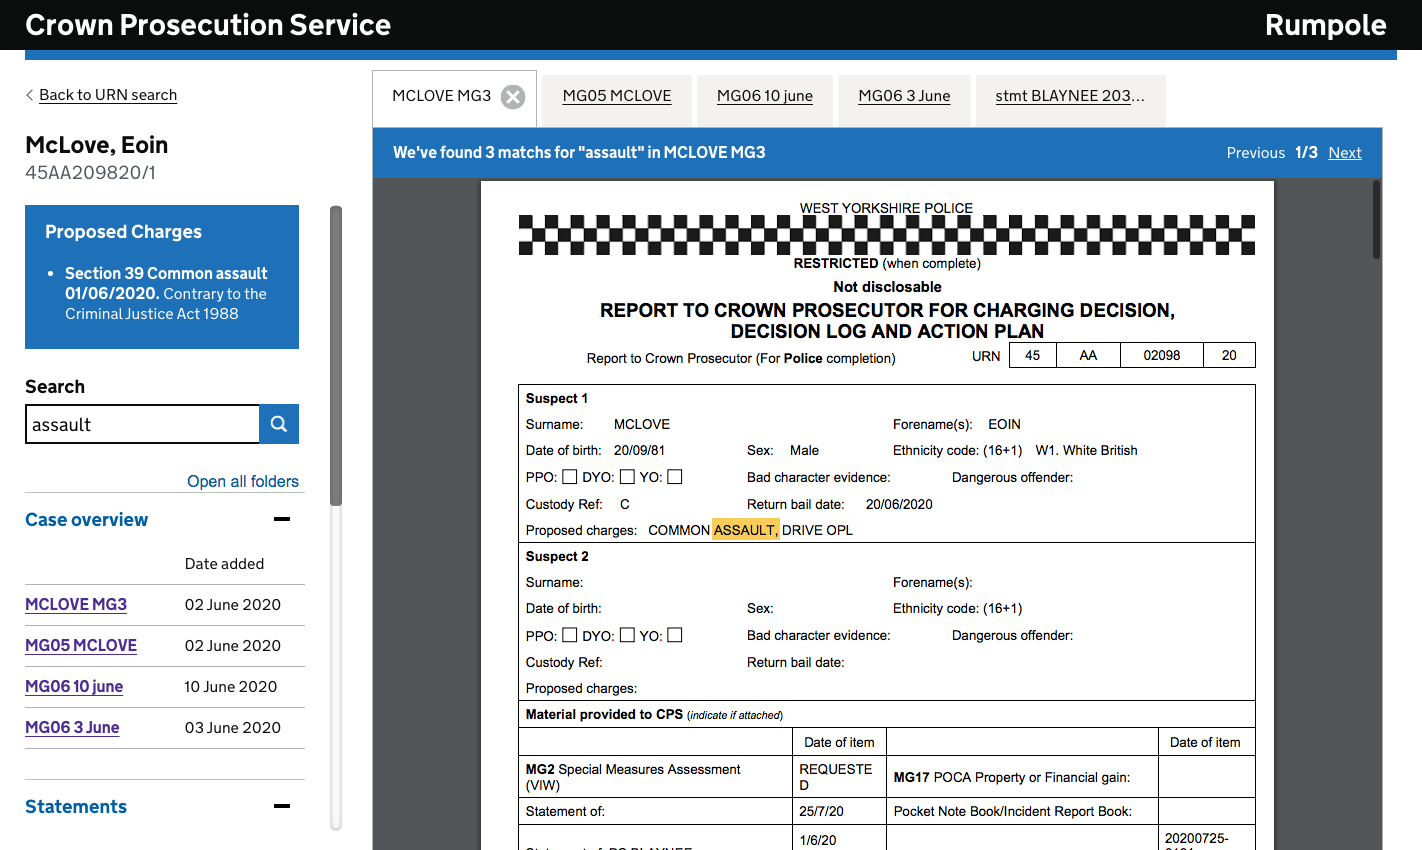
Task: Switch to the MG06 10 june tab
Action: pos(765,96)
